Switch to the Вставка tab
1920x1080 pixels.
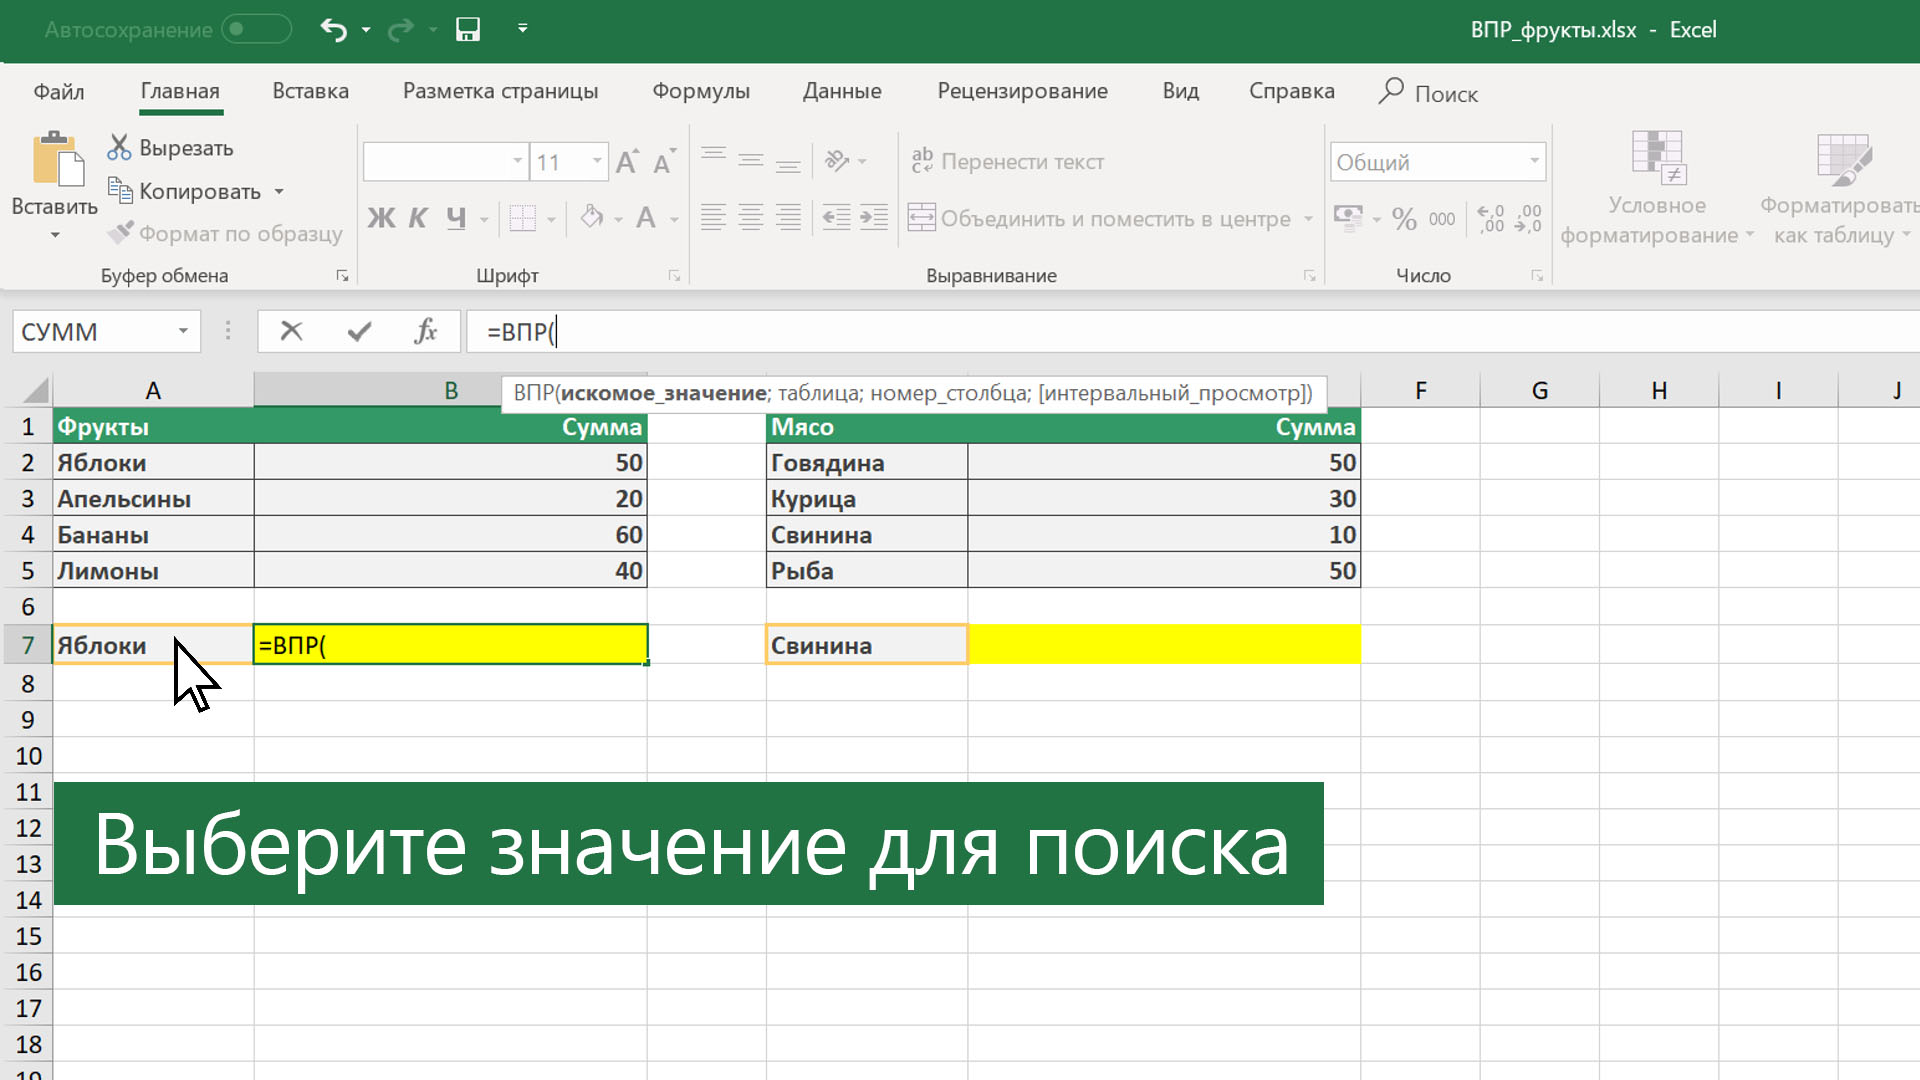point(311,91)
